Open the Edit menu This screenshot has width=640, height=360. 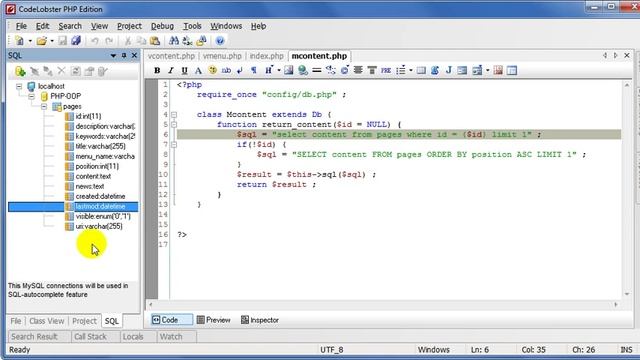click(x=42, y=26)
